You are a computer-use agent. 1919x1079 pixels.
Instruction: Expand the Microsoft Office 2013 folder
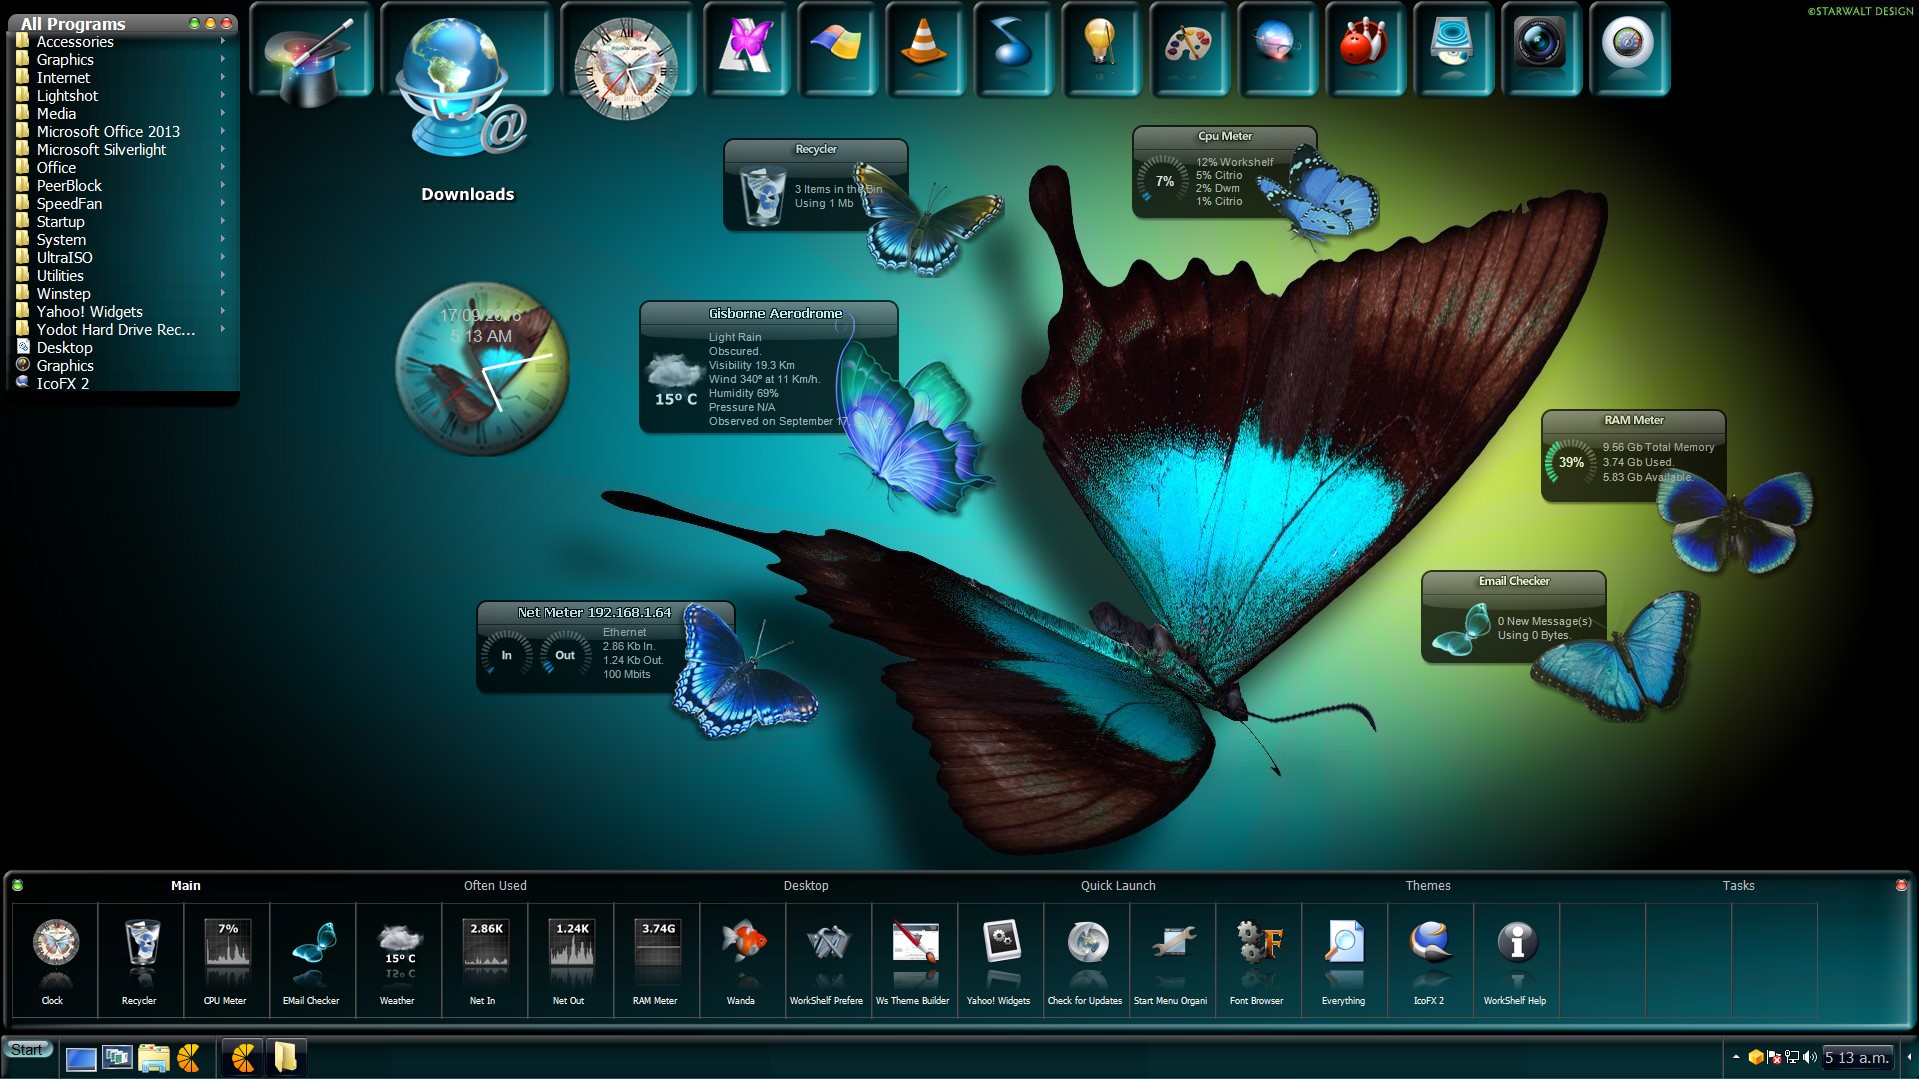[108, 132]
